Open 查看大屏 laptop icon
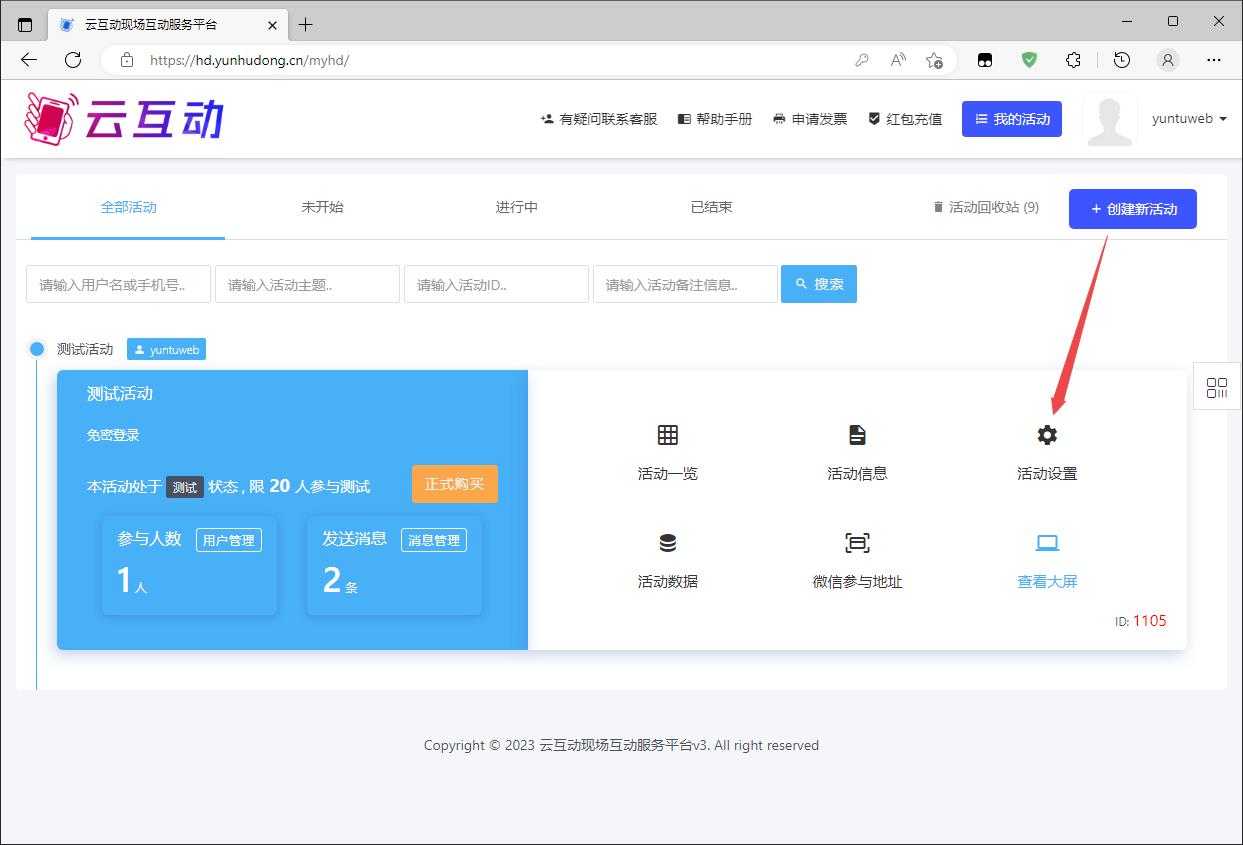 [x=1047, y=543]
